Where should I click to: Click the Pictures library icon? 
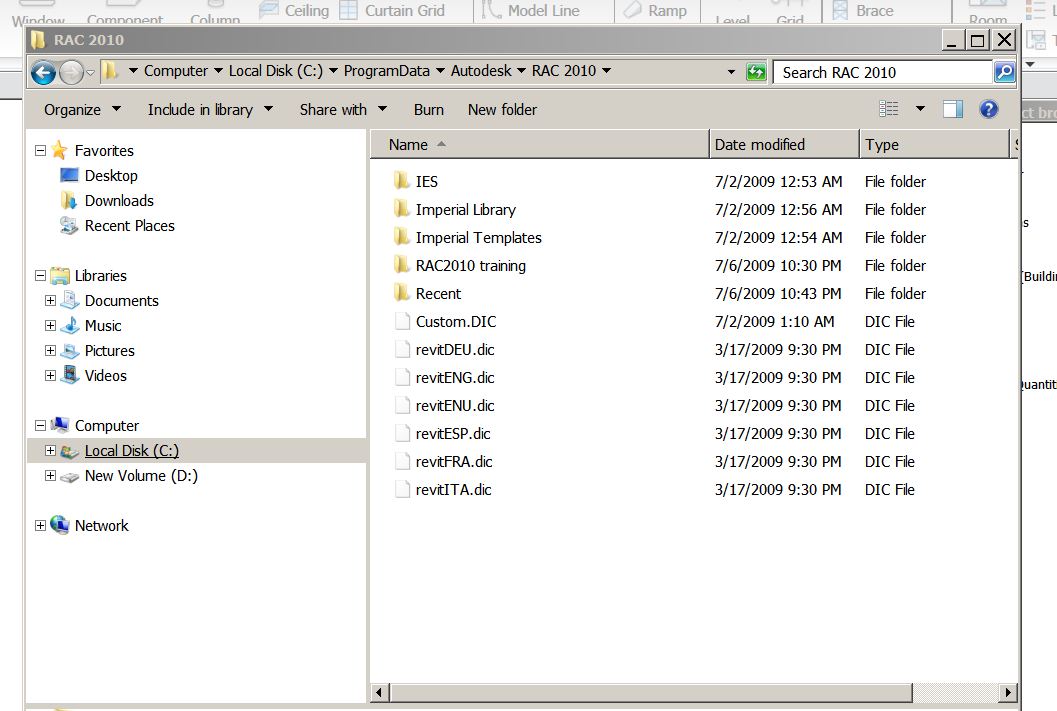(x=69, y=350)
